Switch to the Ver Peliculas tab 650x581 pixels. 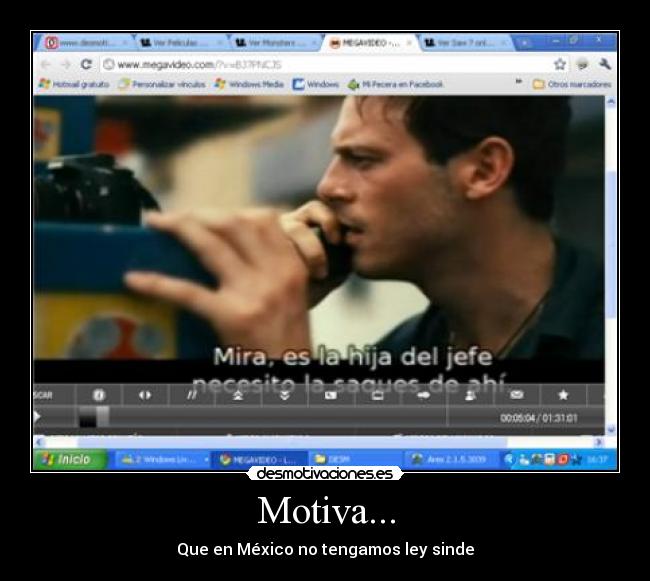click(181, 43)
